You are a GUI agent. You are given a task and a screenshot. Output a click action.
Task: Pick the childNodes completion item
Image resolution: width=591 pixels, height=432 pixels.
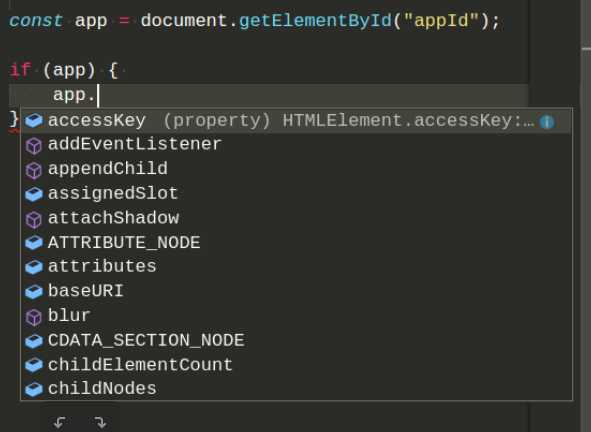pyautogui.click(x=296, y=389)
